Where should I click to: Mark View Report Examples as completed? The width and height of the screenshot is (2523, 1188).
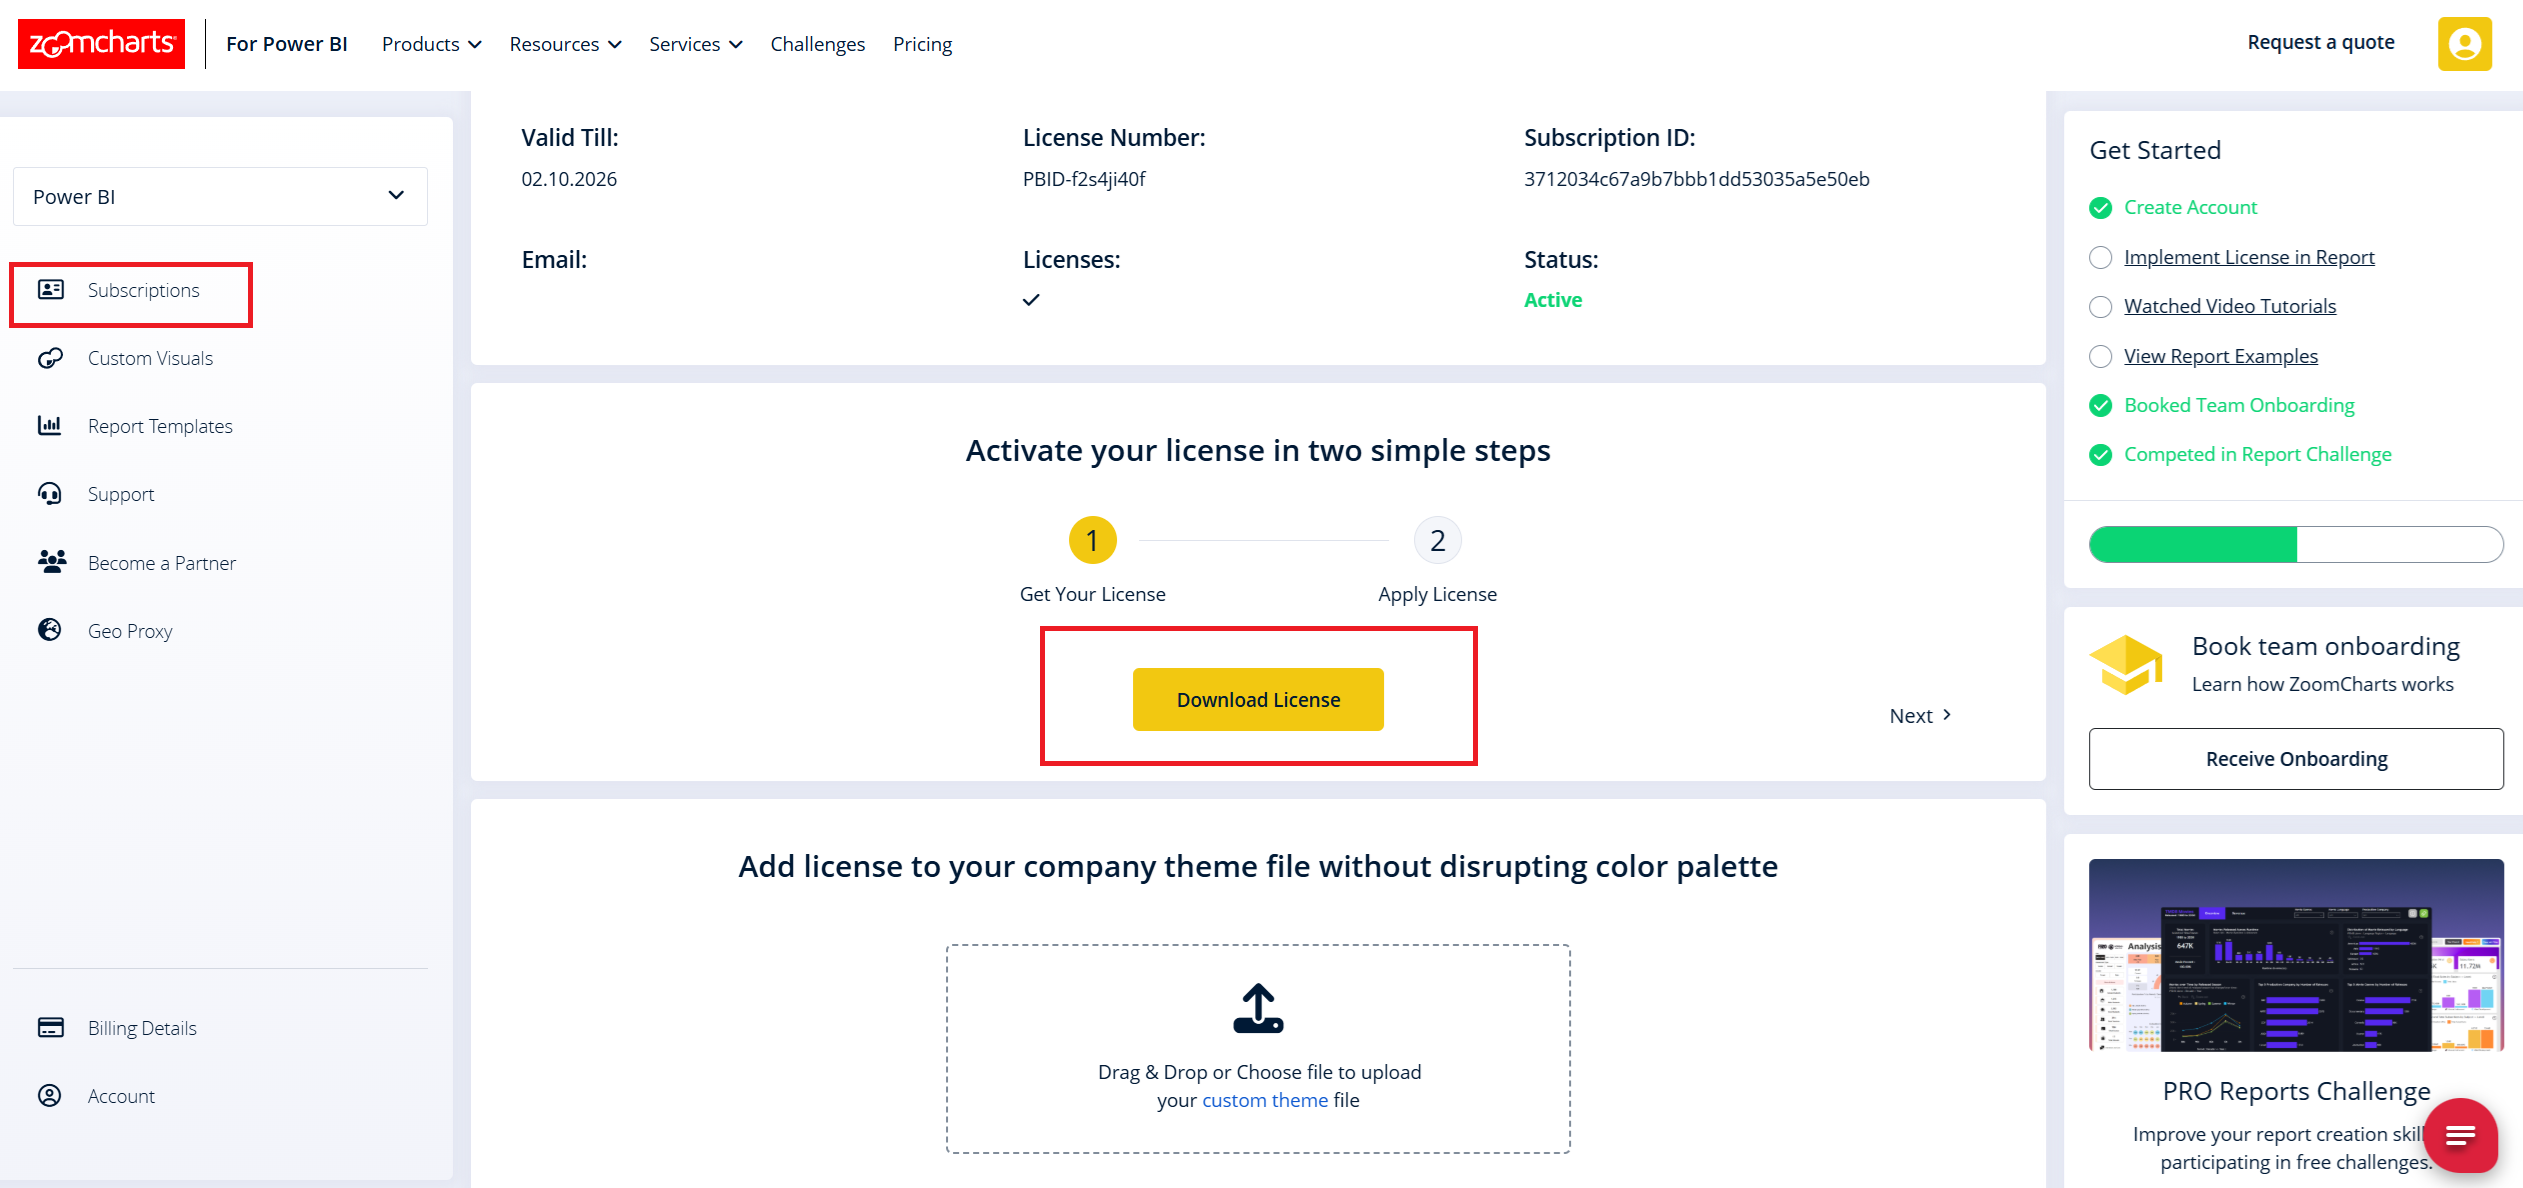pyautogui.click(x=2101, y=356)
